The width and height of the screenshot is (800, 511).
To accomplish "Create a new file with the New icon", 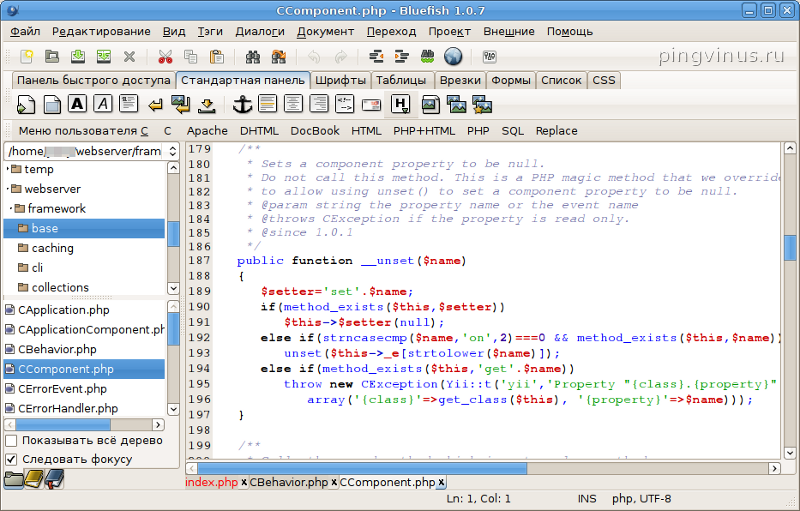I will 26,56.
